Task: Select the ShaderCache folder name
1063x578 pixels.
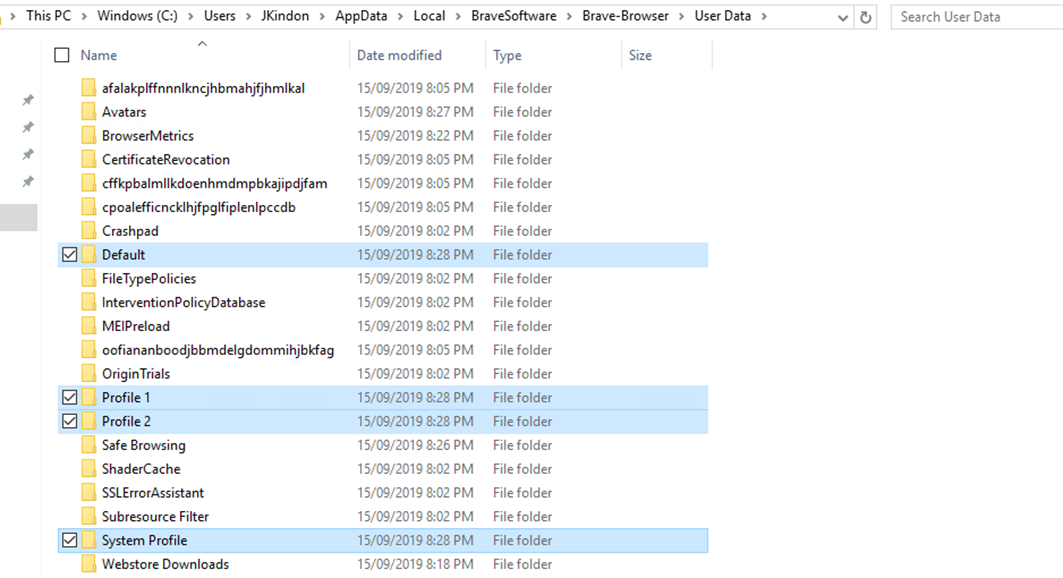Action: [x=141, y=469]
